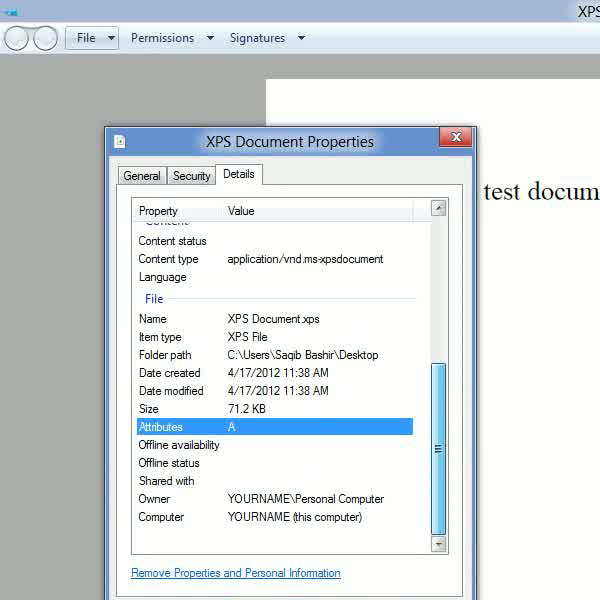Close the XPS Document Properties dialog
This screenshot has width=600, height=600.
(x=456, y=137)
